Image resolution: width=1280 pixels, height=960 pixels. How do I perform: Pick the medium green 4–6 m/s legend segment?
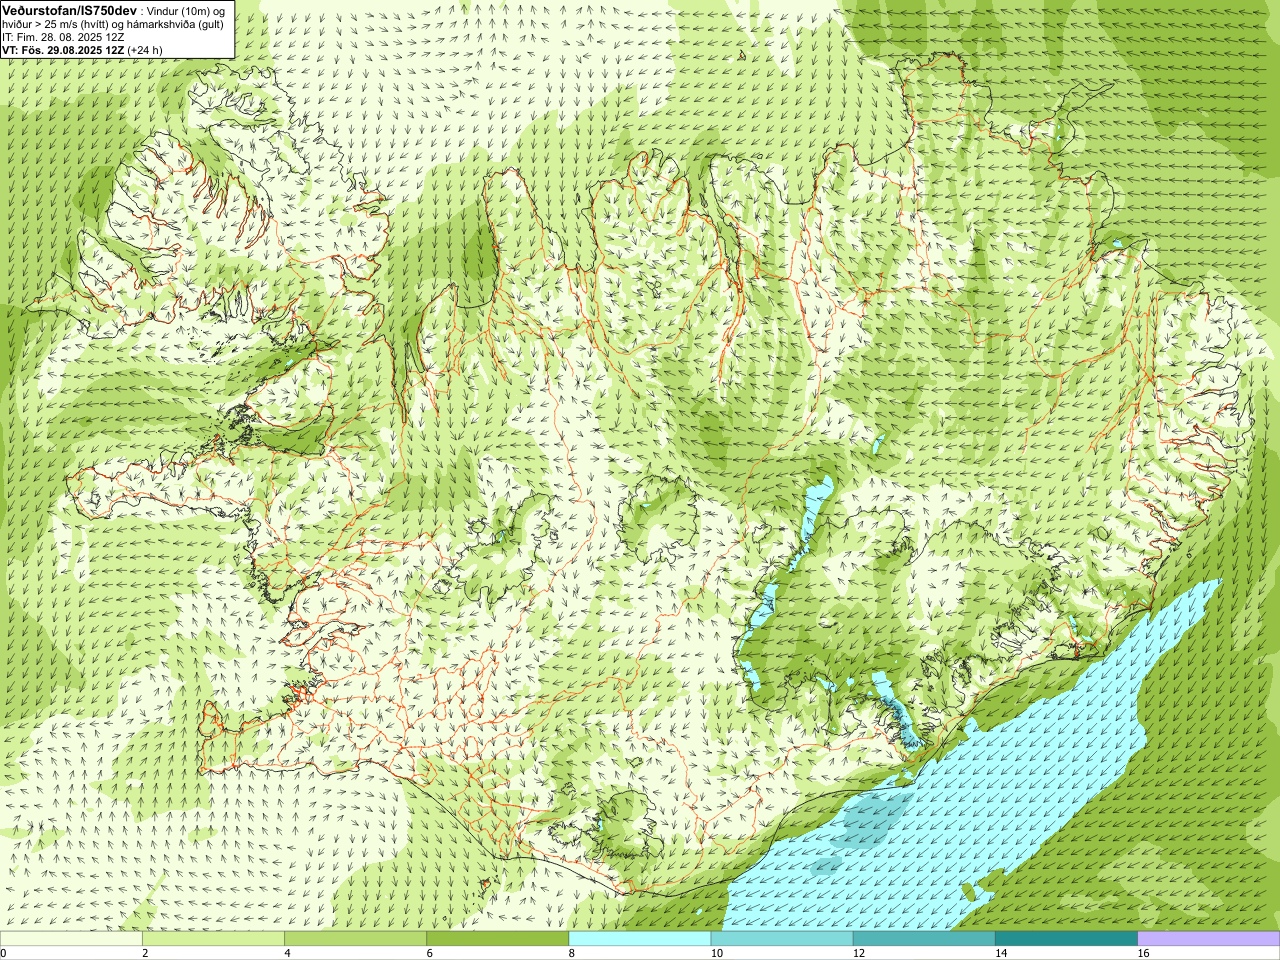(x=355, y=939)
